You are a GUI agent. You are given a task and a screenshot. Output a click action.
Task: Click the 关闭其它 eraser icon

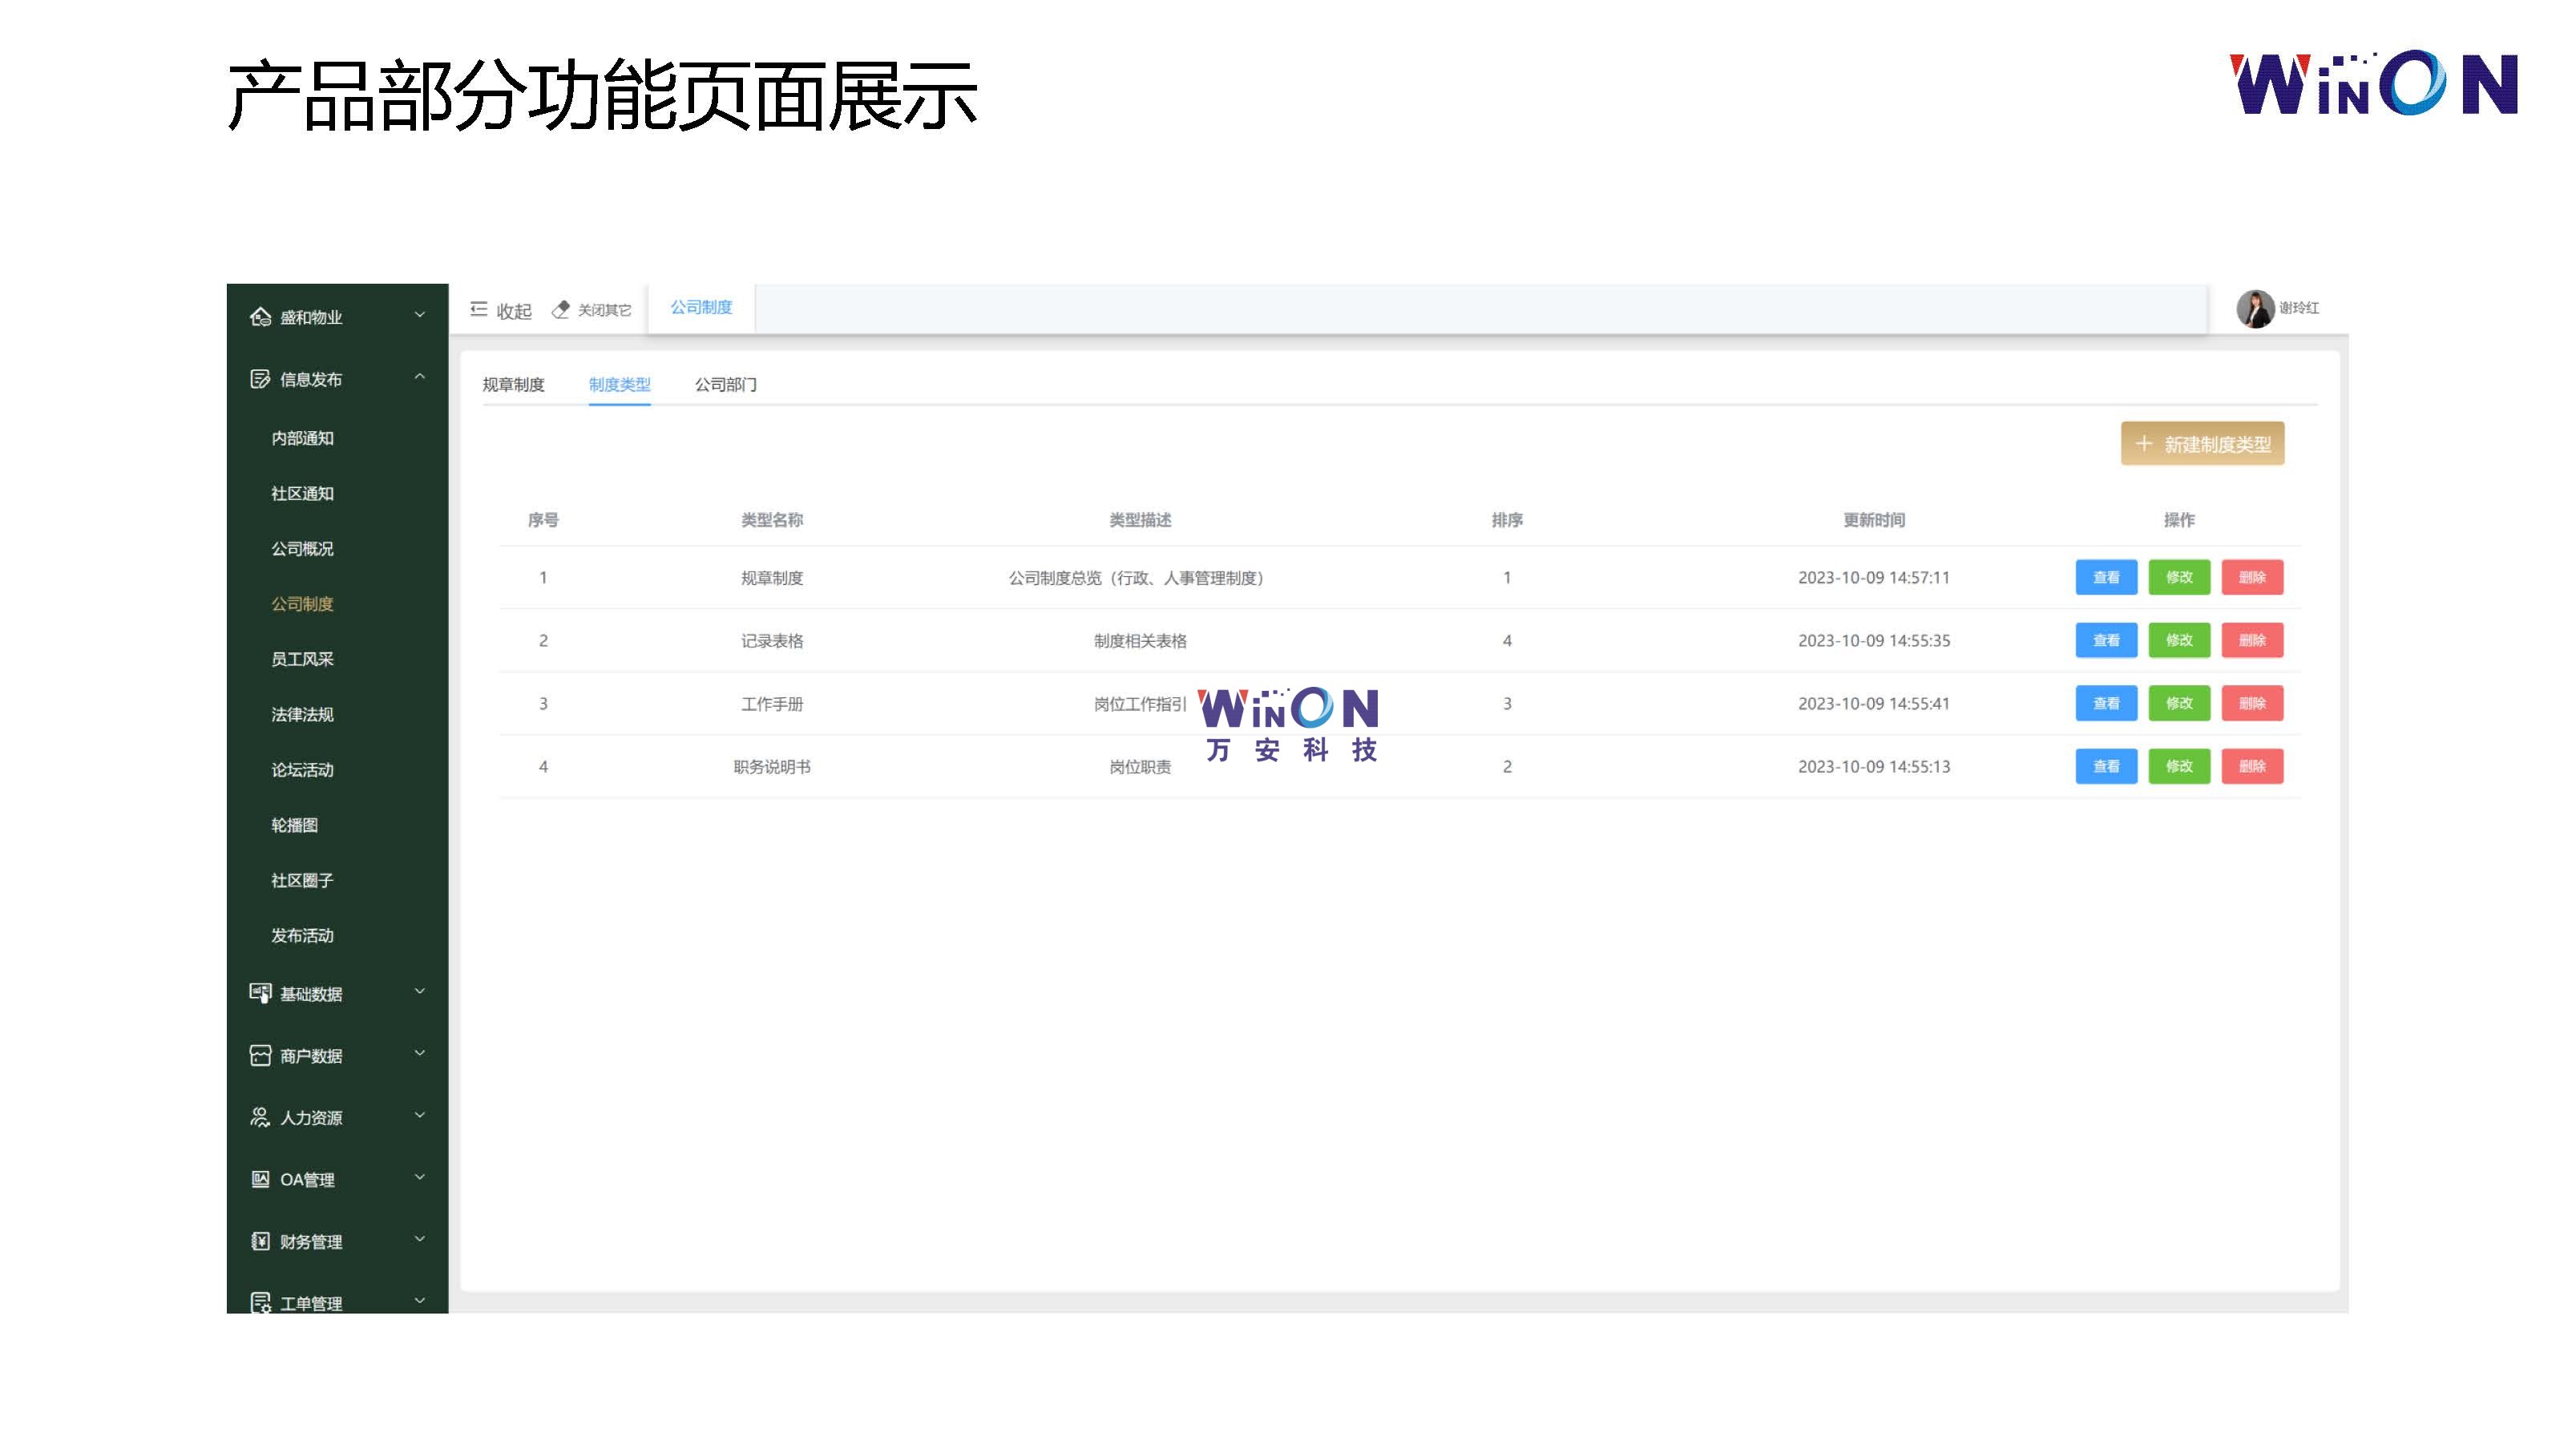(x=561, y=310)
